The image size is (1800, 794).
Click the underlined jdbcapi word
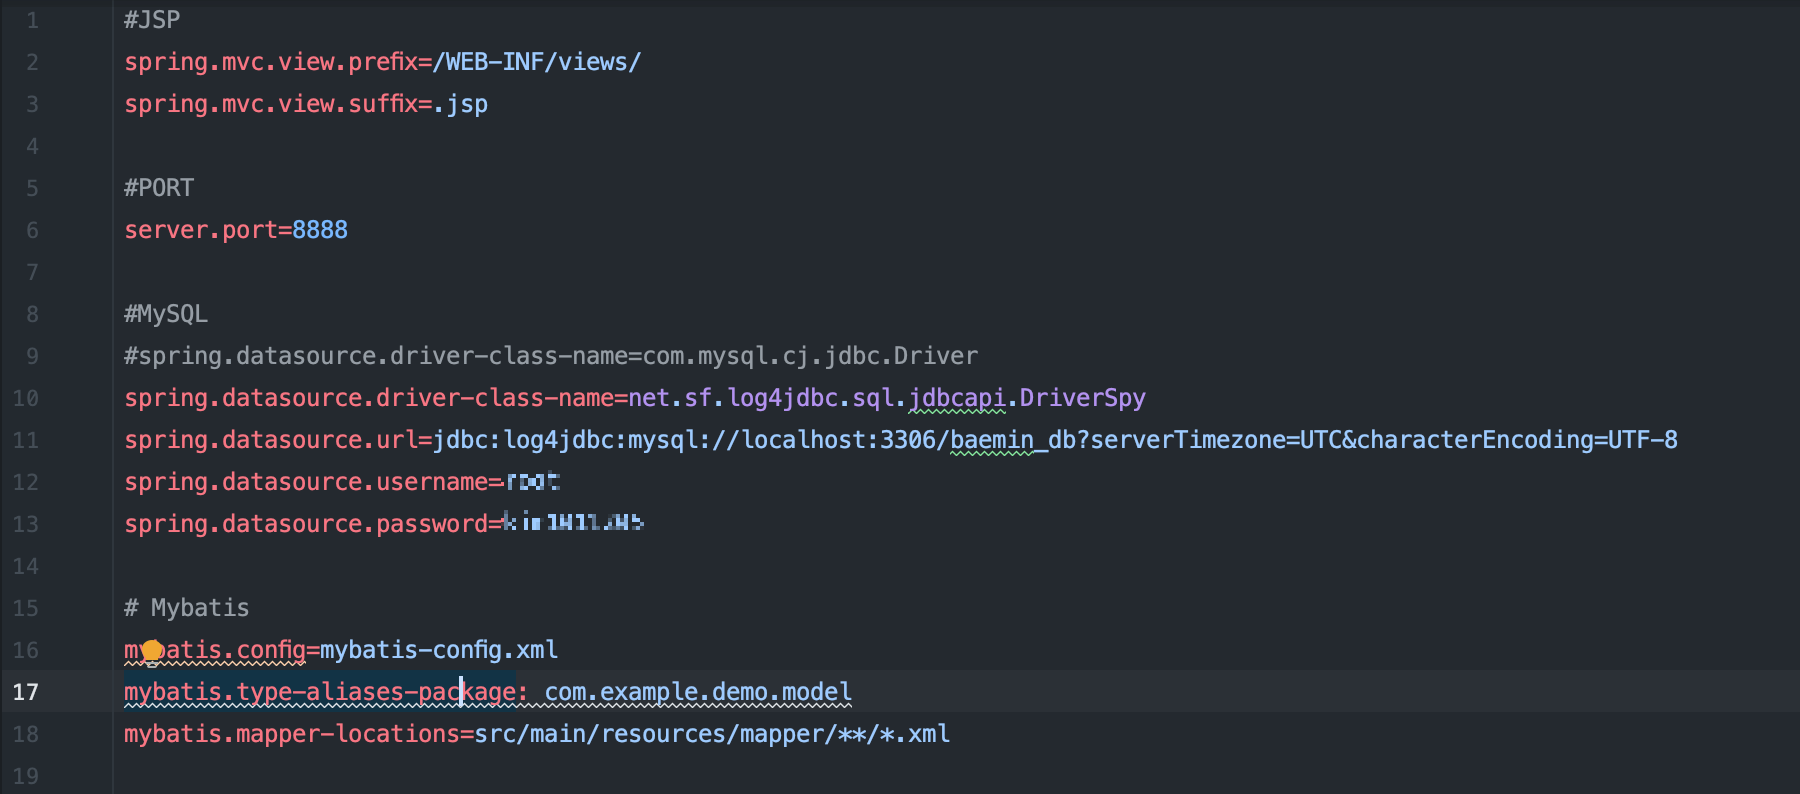click(957, 398)
